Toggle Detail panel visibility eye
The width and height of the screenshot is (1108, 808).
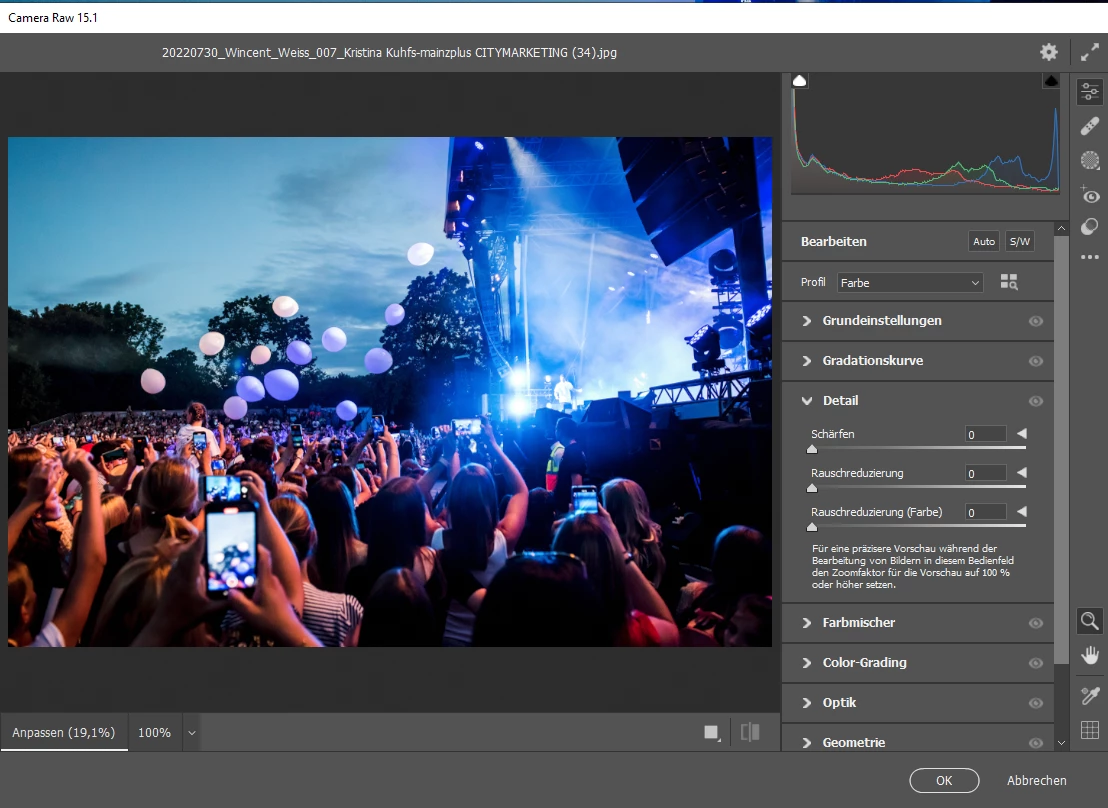click(1036, 401)
